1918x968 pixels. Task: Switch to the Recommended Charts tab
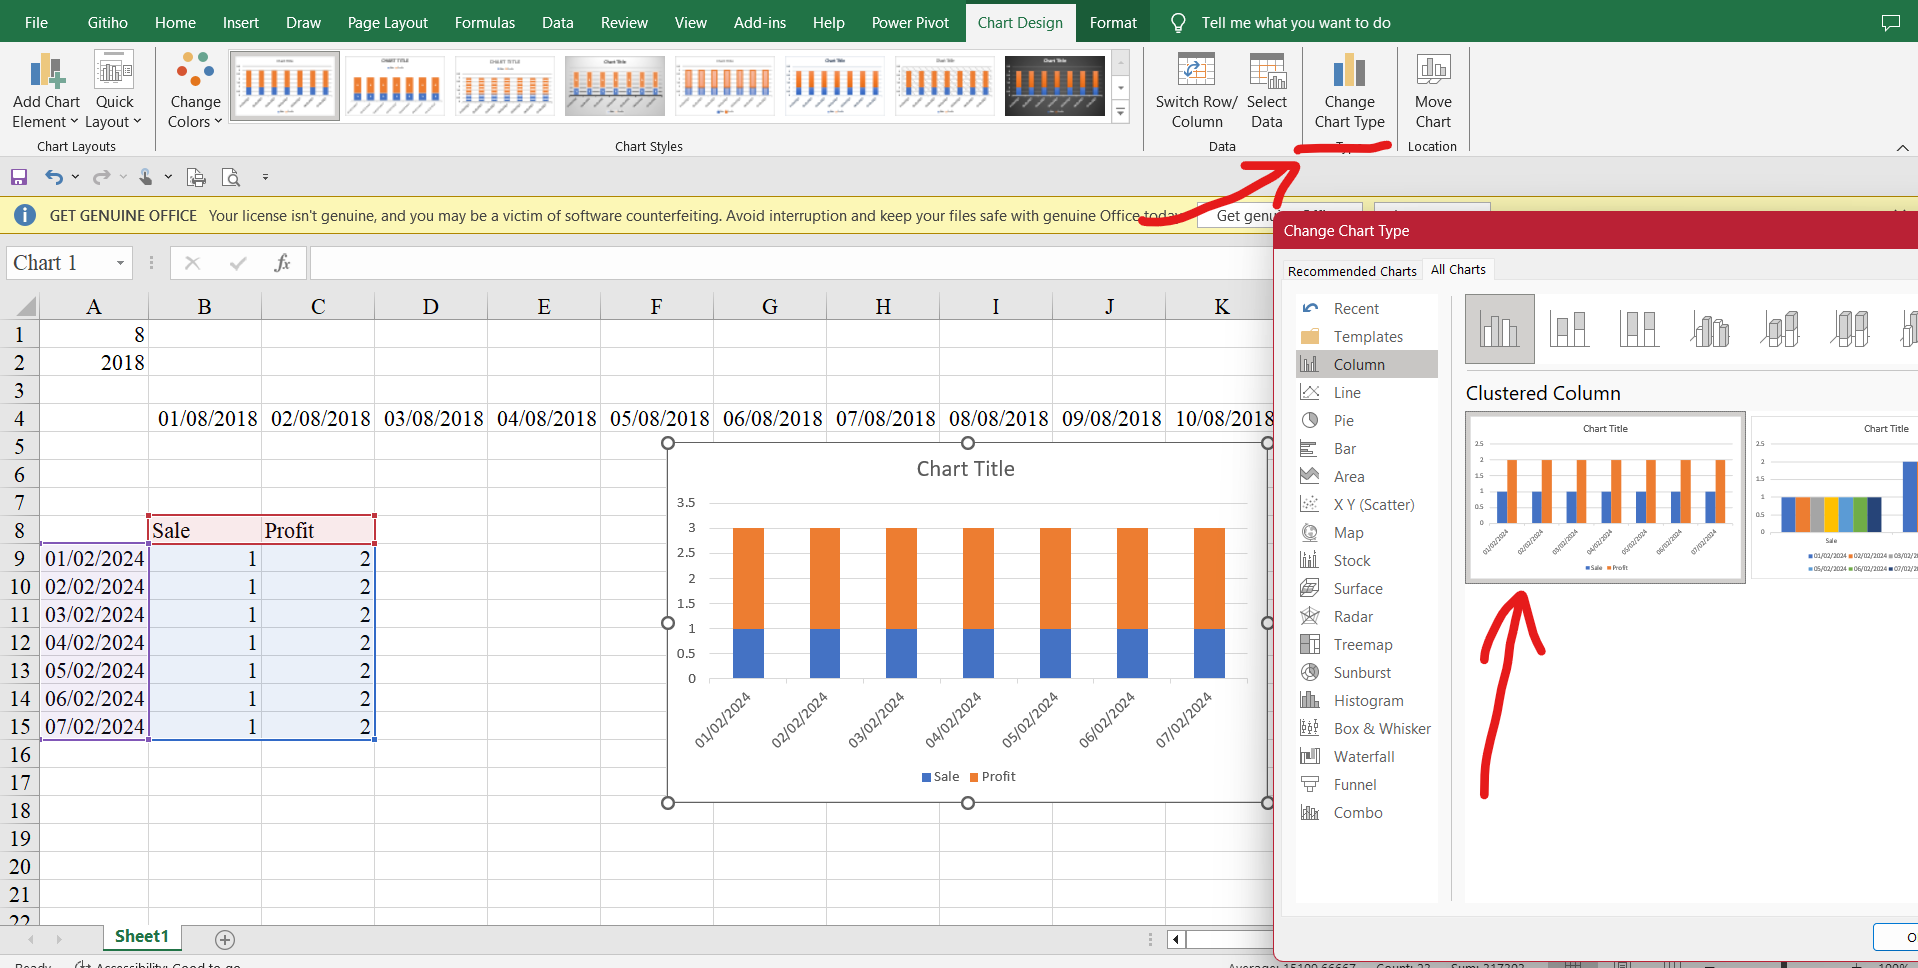click(1352, 271)
